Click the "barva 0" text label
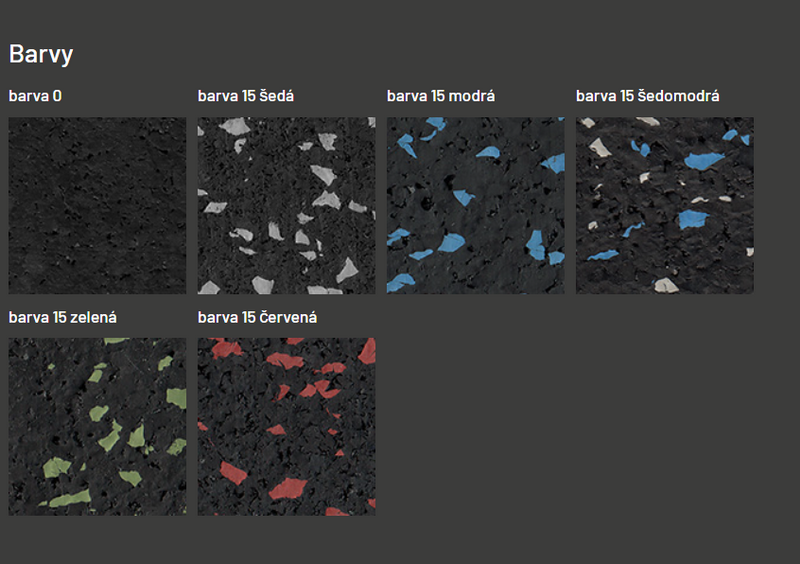This screenshot has width=800, height=564. click(36, 96)
